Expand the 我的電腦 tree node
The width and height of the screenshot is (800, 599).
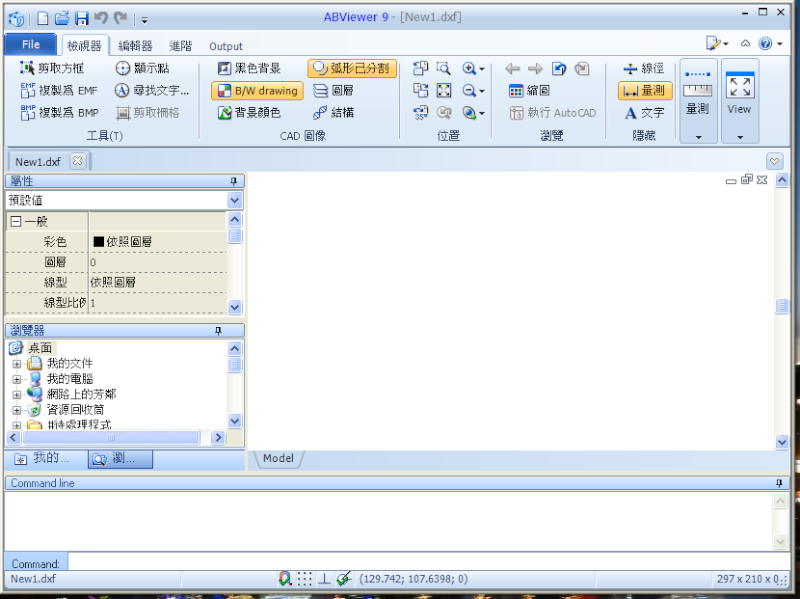point(17,380)
